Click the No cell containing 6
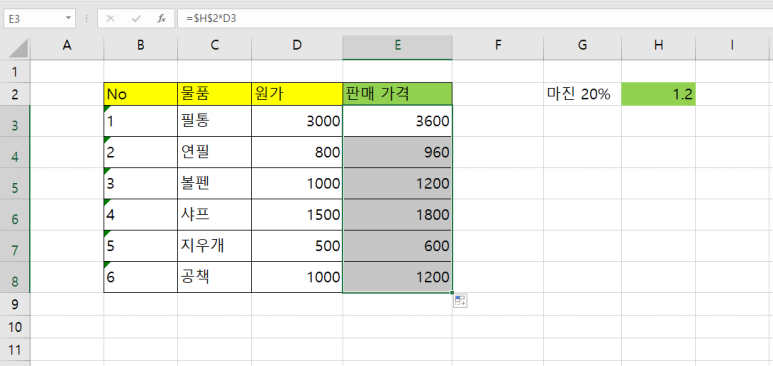Viewport: 773px width, 366px height. pyautogui.click(x=141, y=277)
